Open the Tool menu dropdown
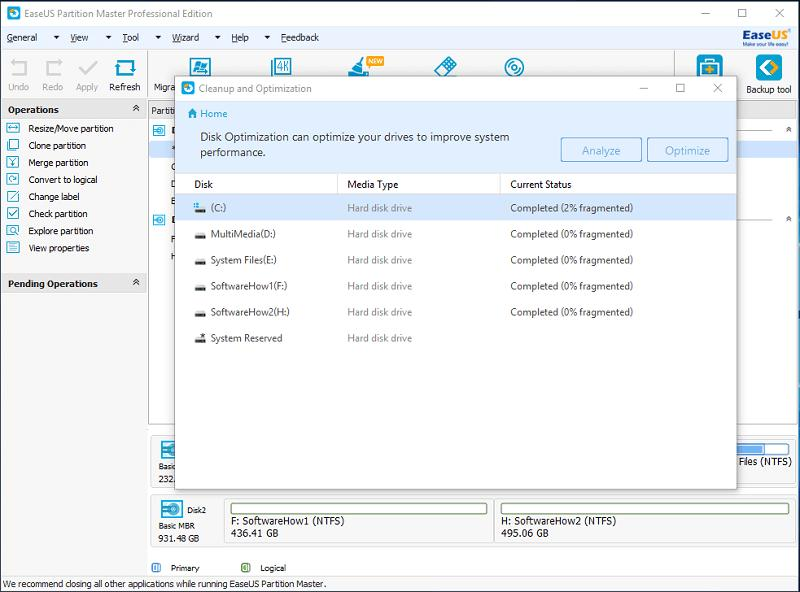800x592 pixels. click(131, 38)
